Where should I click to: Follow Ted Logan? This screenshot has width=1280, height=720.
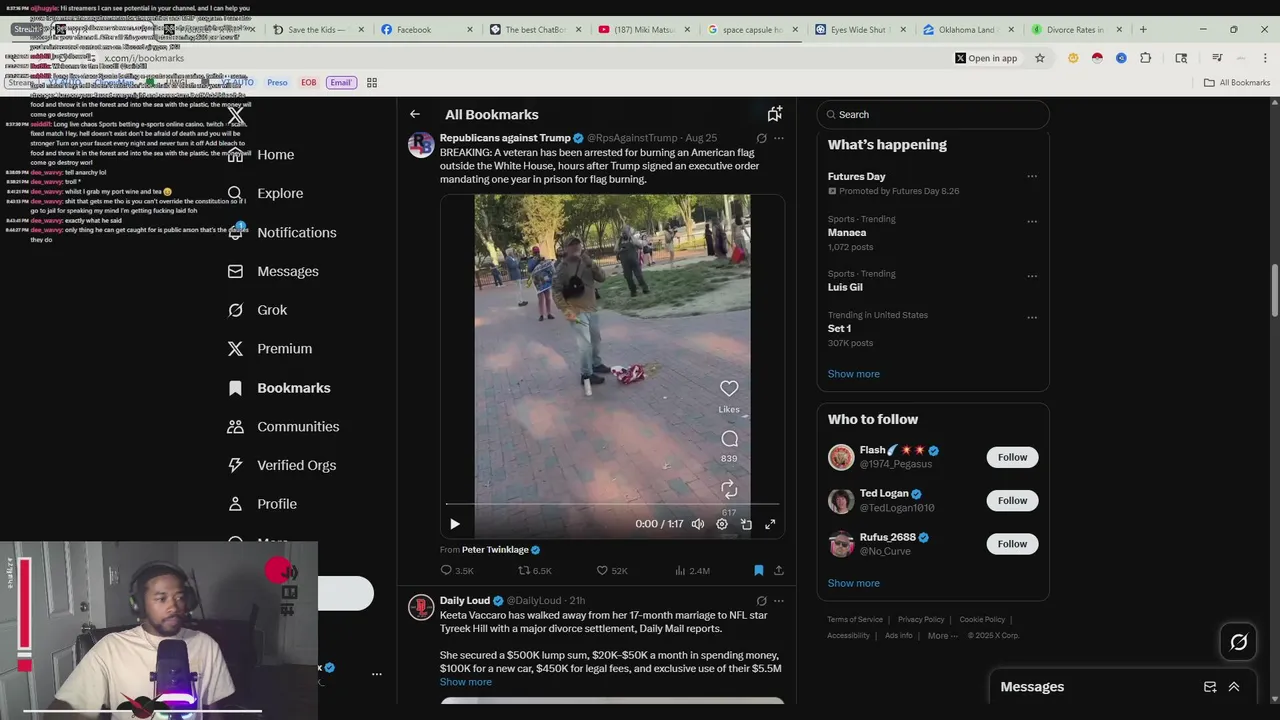click(1012, 500)
